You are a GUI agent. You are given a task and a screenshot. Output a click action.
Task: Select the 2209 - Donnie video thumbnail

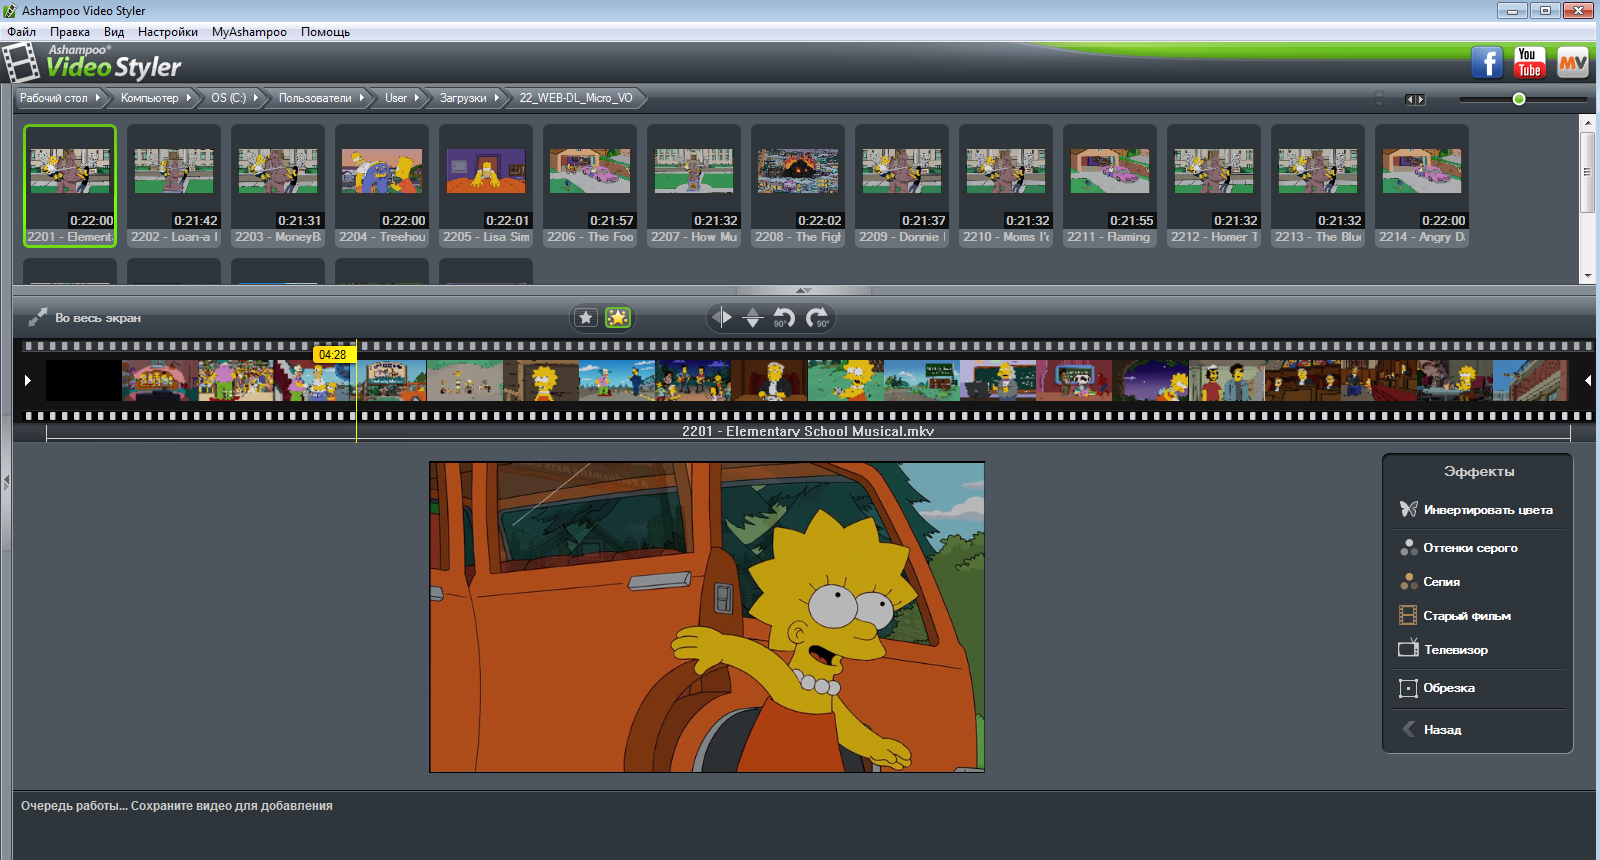pos(902,186)
